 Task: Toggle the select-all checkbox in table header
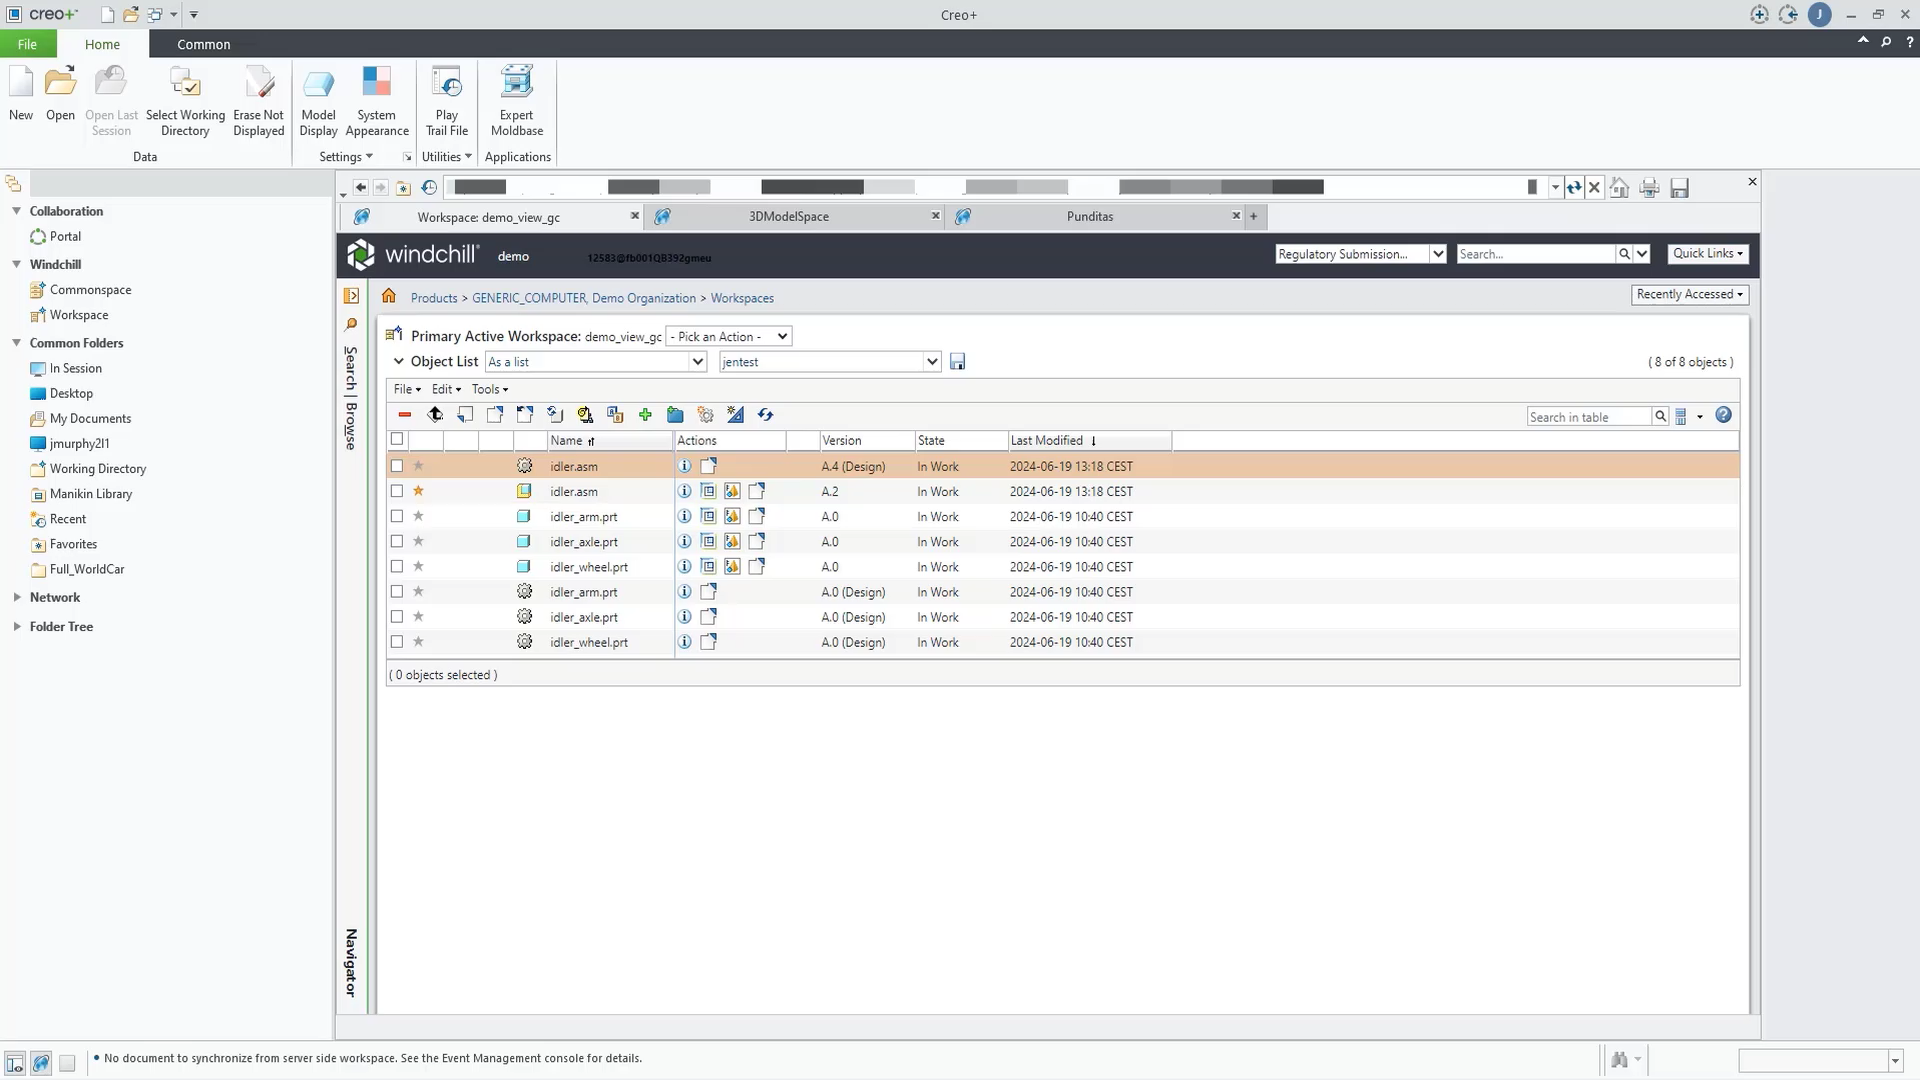pyautogui.click(x=397, y=439)
